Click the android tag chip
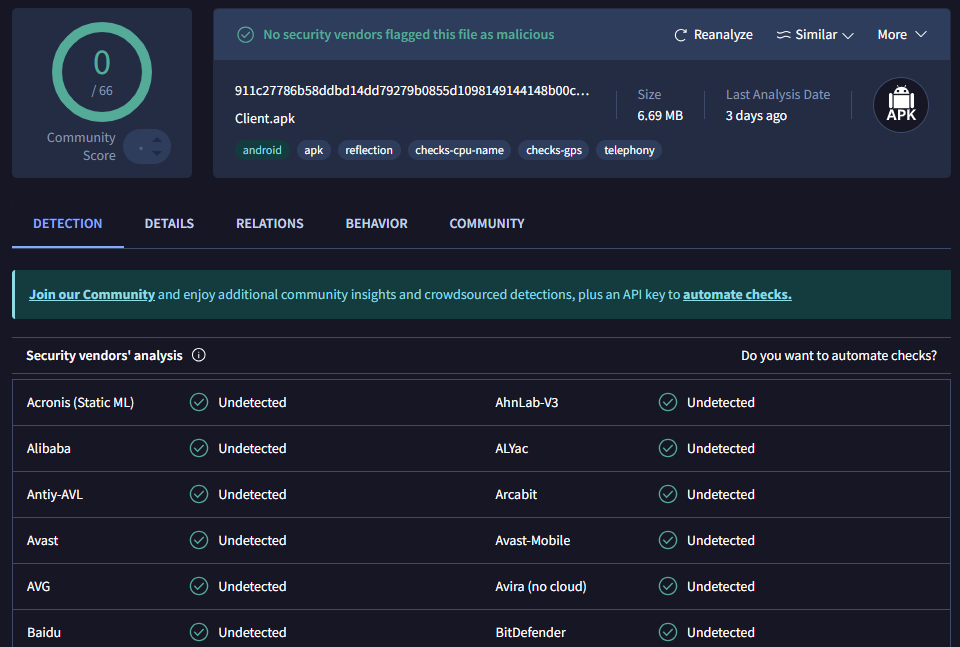This screenshot has width=960, height=647. pyautogui.click(x=262, y=151)
